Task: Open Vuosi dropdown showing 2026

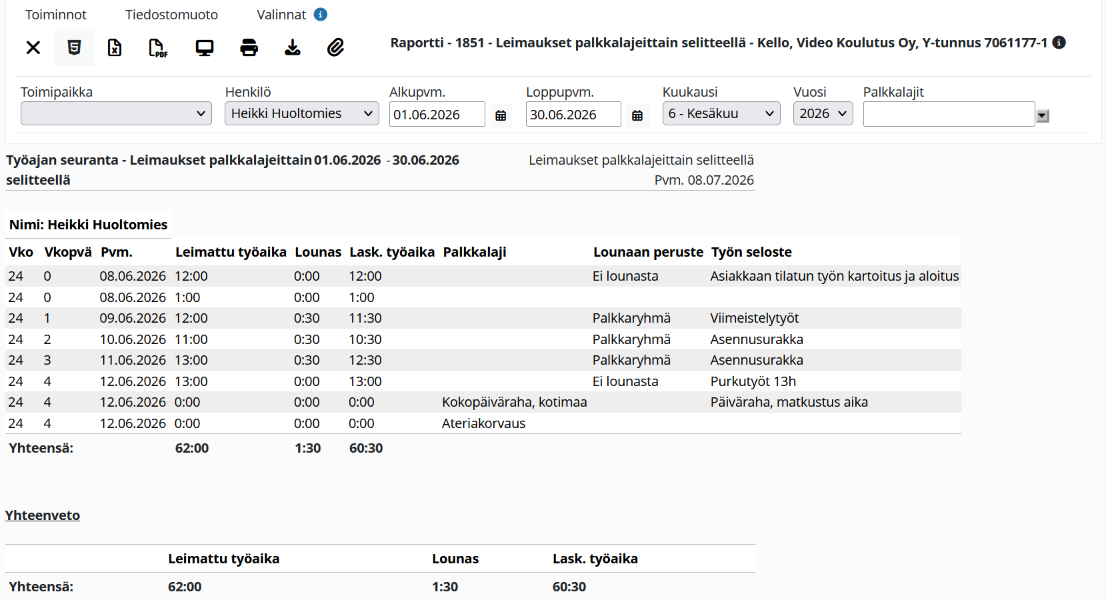Action: [x=822, y=114]
